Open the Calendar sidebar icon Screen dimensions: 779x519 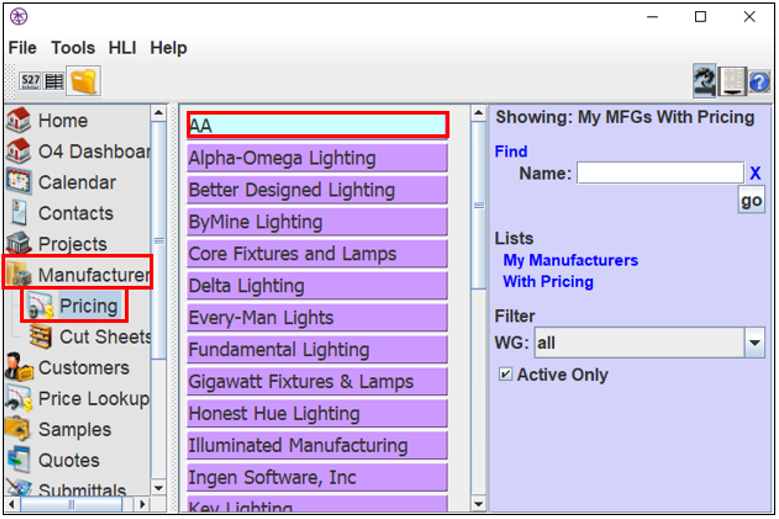click(x=18, y=182)
